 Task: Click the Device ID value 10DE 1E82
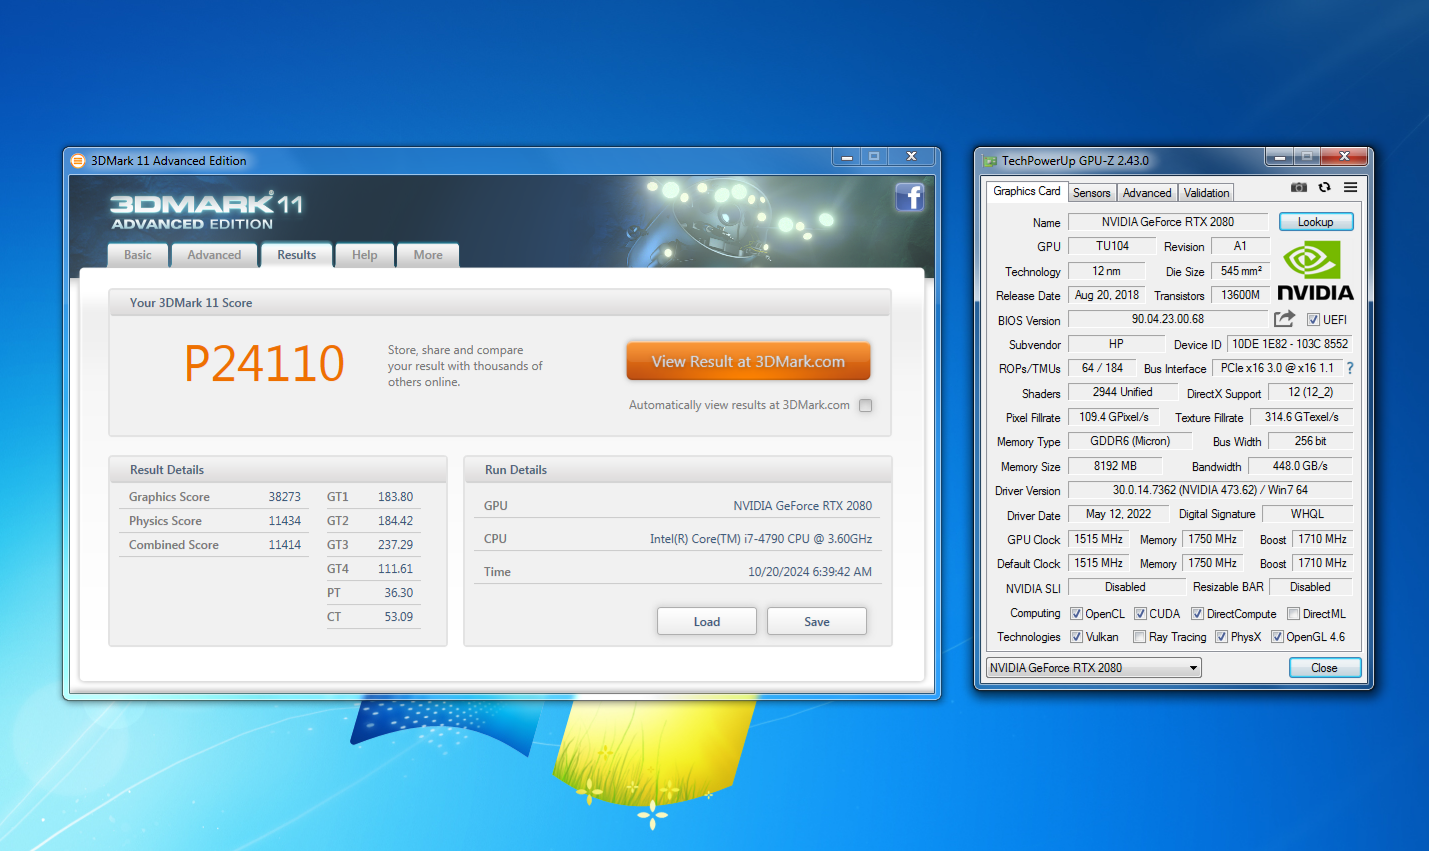point(1290,344)
